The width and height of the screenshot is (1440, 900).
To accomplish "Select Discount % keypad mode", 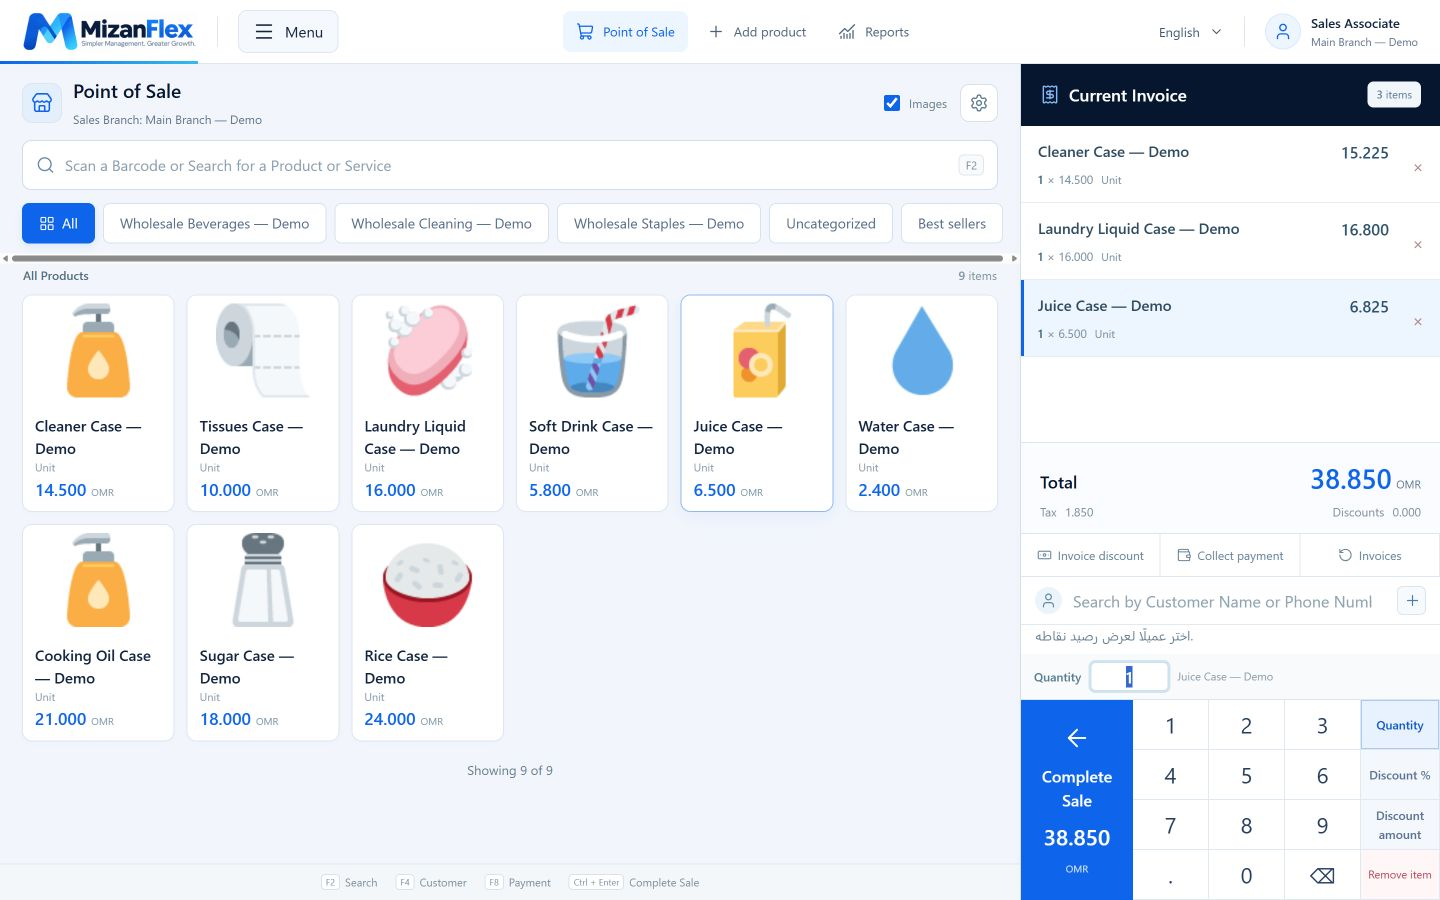I will click(1400, 775).
